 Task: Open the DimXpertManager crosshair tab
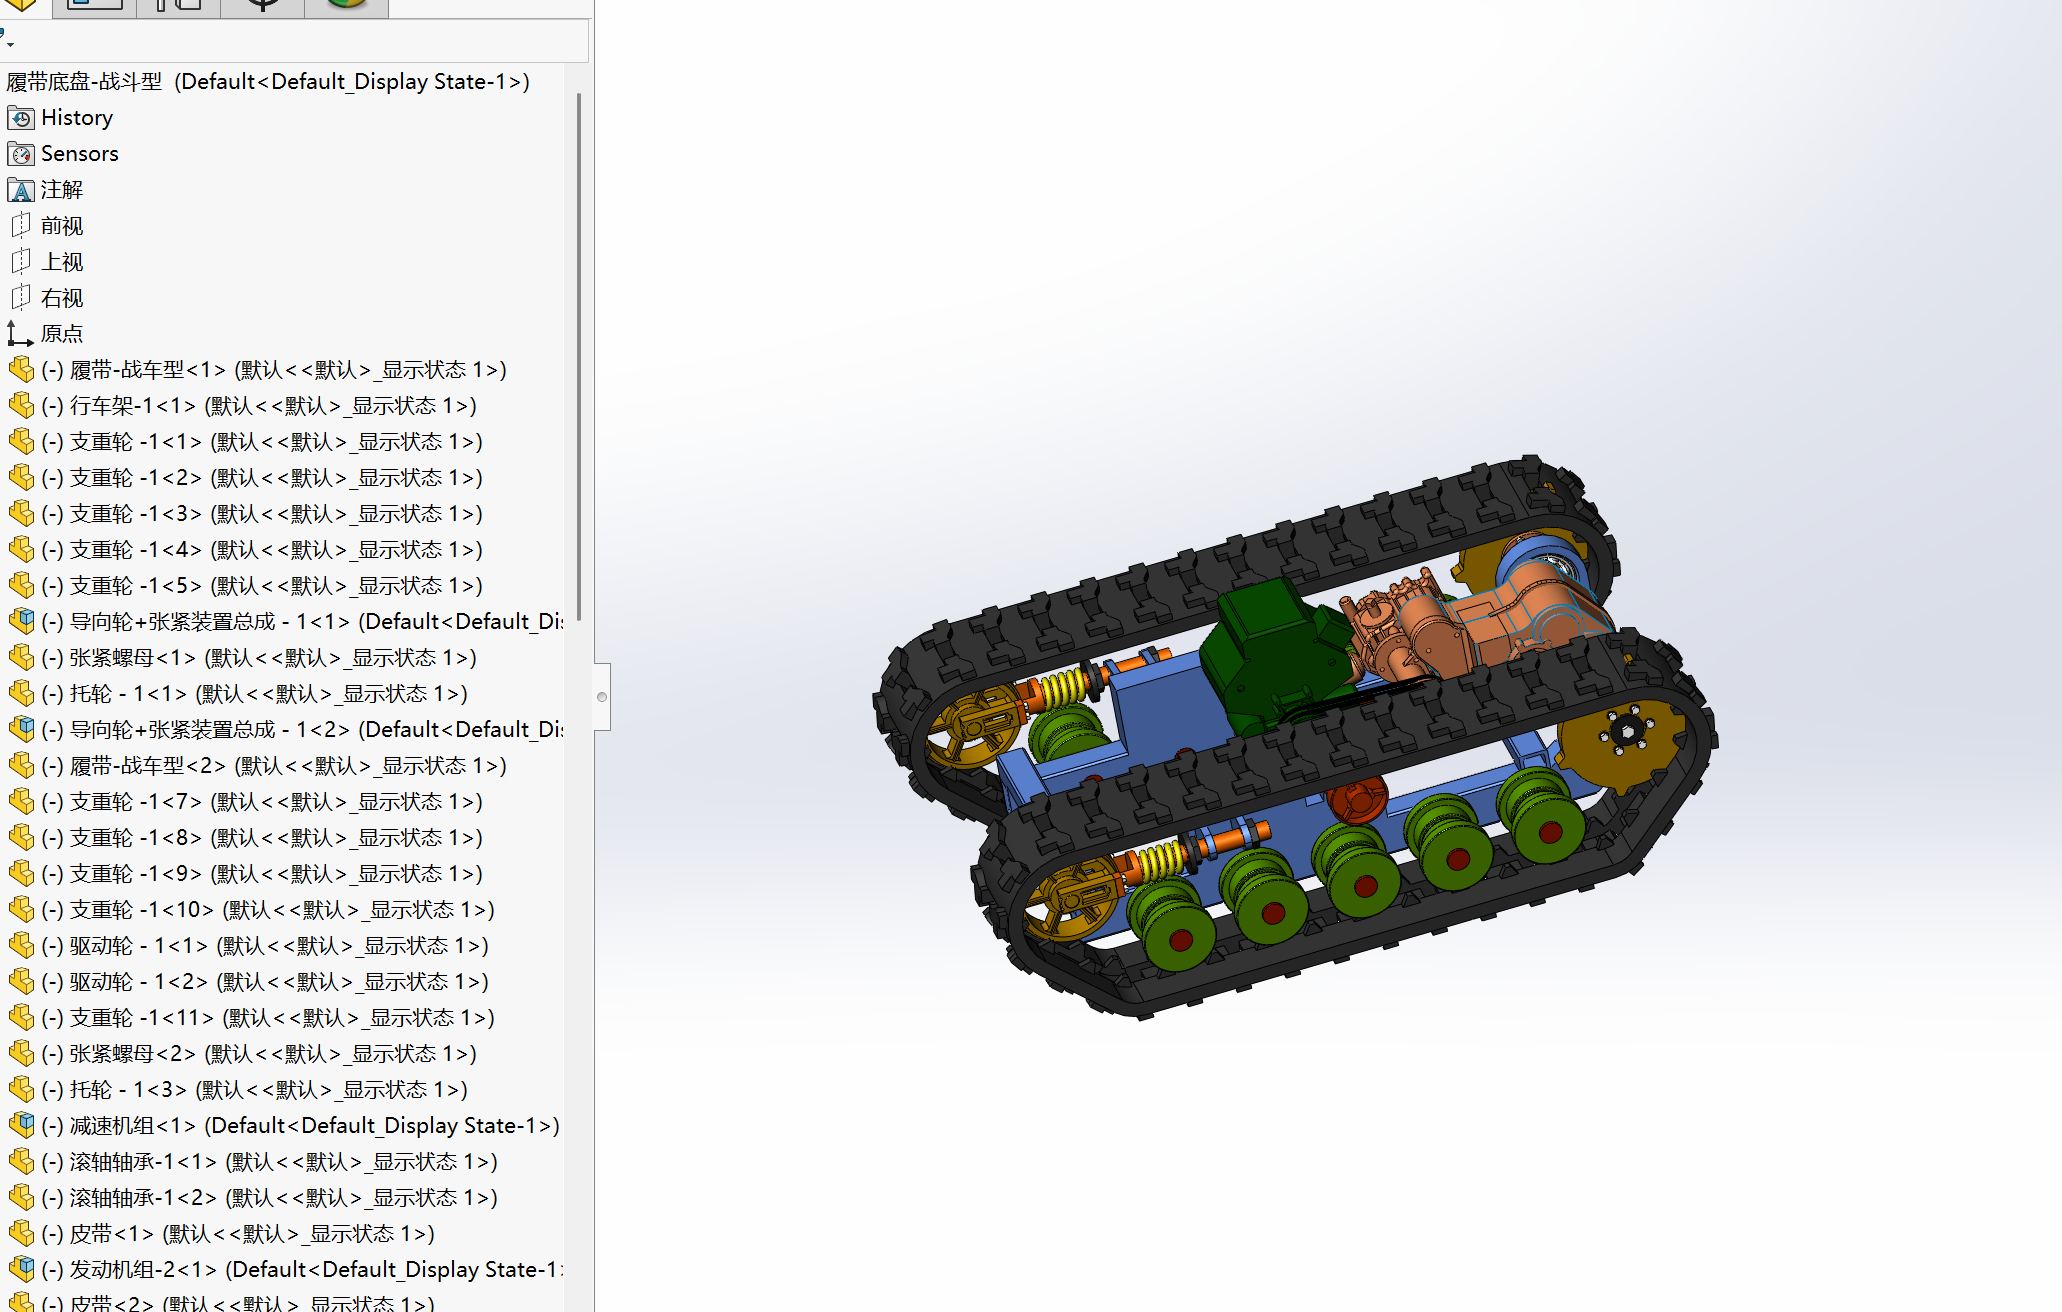262,6
